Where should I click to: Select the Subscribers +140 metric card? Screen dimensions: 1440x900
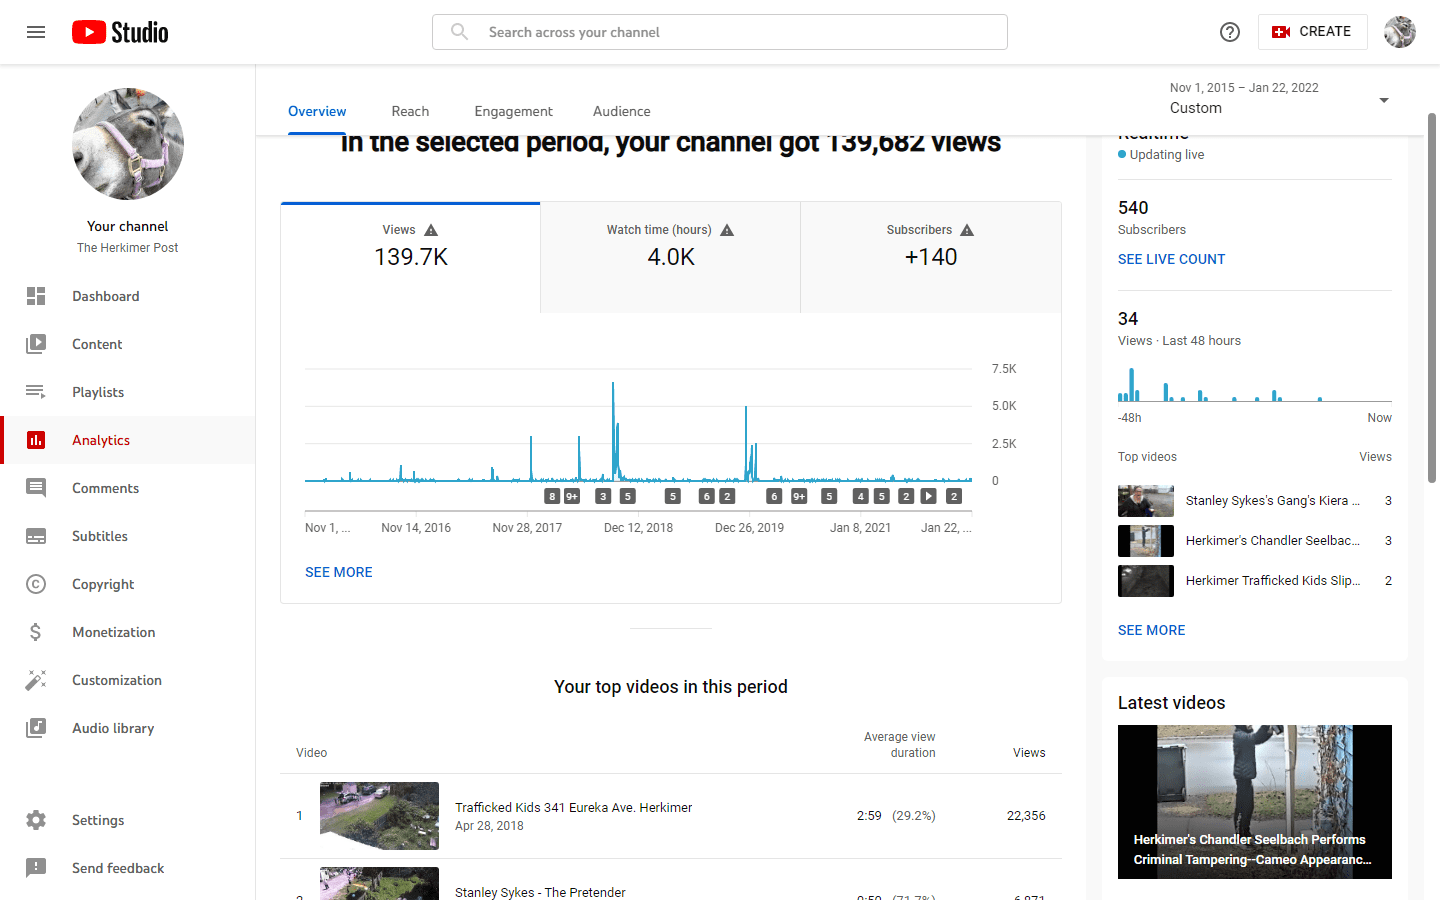click(931, 258)
